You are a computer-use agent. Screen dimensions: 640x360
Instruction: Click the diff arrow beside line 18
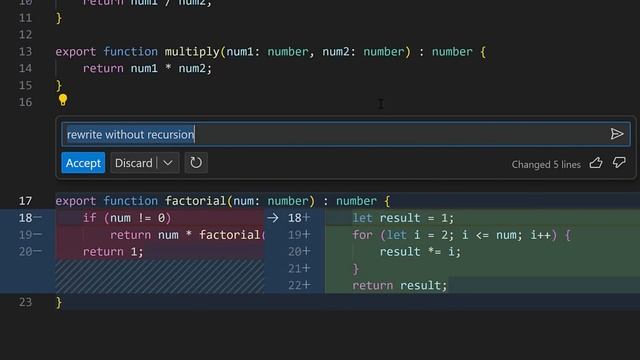point(273,218)
